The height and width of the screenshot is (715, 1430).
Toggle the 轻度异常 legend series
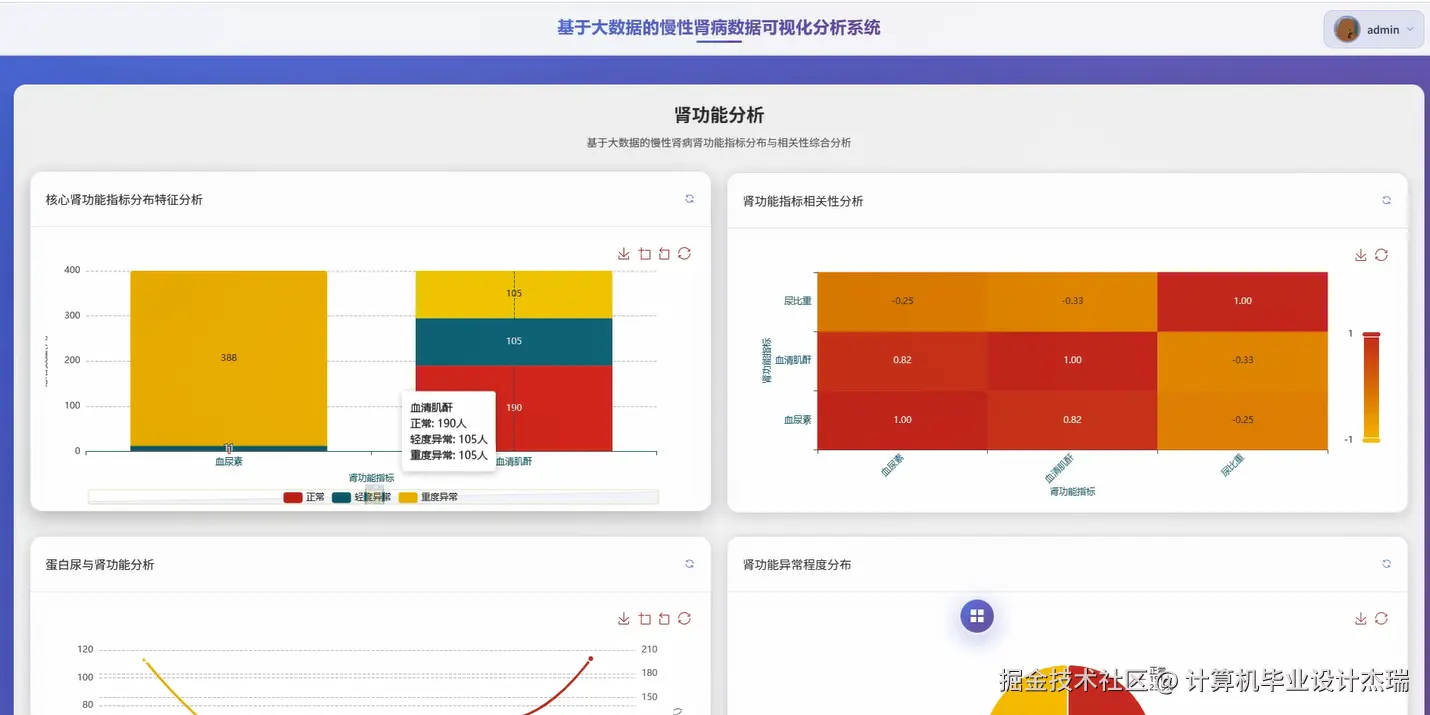[x=361, y=497]
